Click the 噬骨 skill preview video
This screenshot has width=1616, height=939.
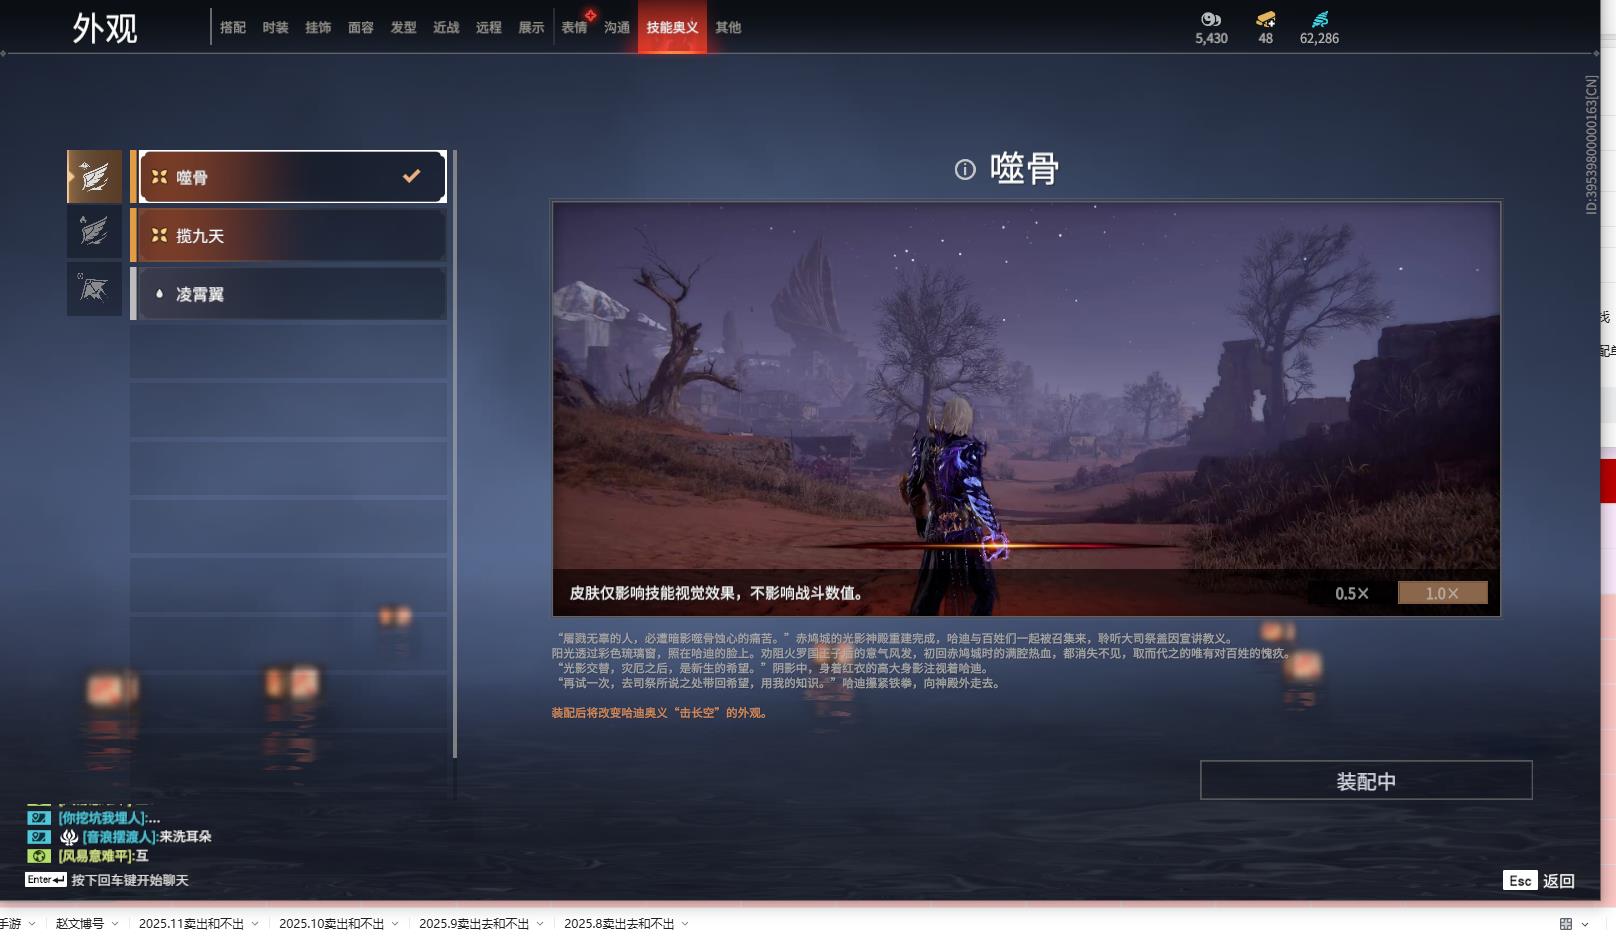tap(1026, 409)
